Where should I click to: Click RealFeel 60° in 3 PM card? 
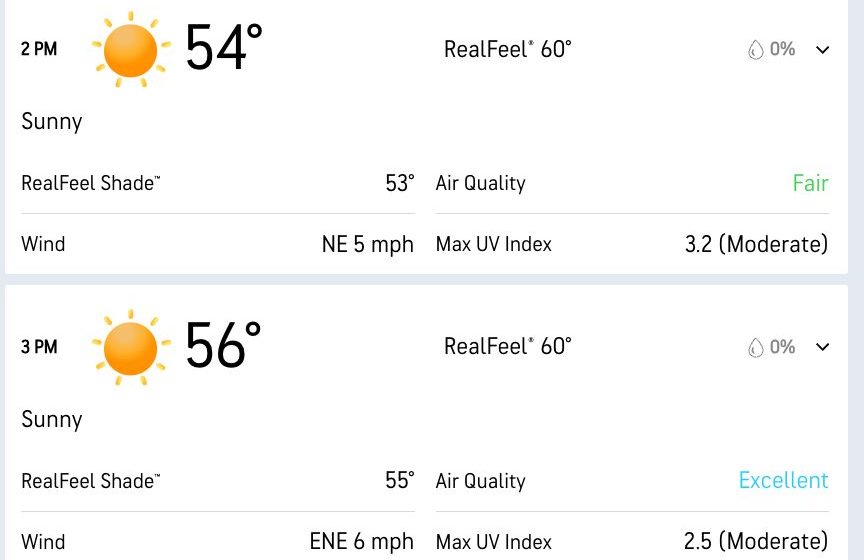click(507, 346)
